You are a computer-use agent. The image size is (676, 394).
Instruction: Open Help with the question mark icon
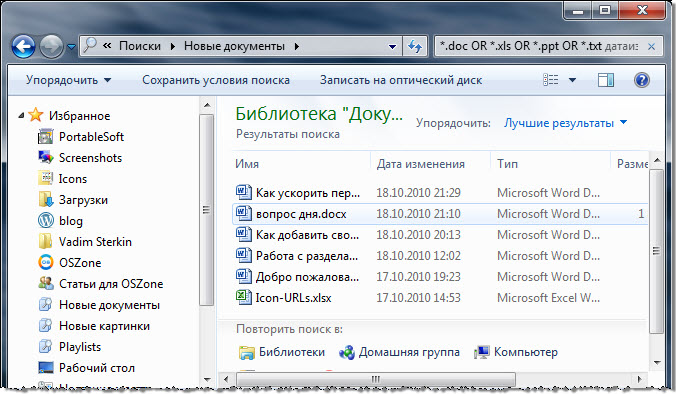(x=642, y=80)
